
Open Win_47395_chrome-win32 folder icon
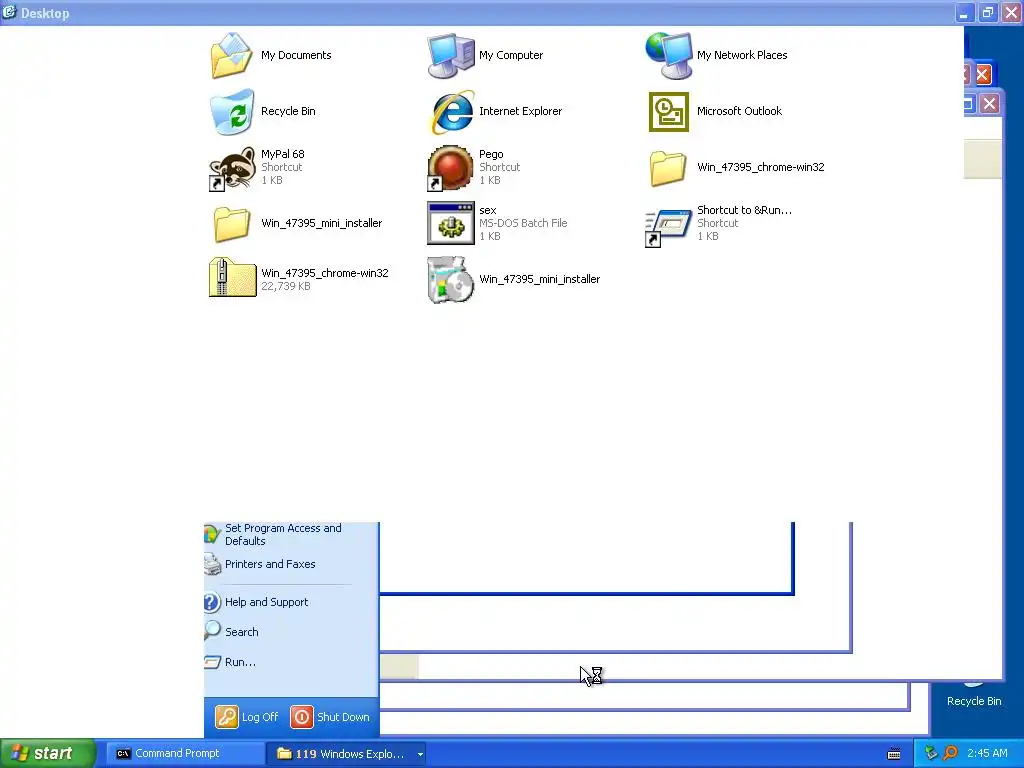click(x=667, y=168)
